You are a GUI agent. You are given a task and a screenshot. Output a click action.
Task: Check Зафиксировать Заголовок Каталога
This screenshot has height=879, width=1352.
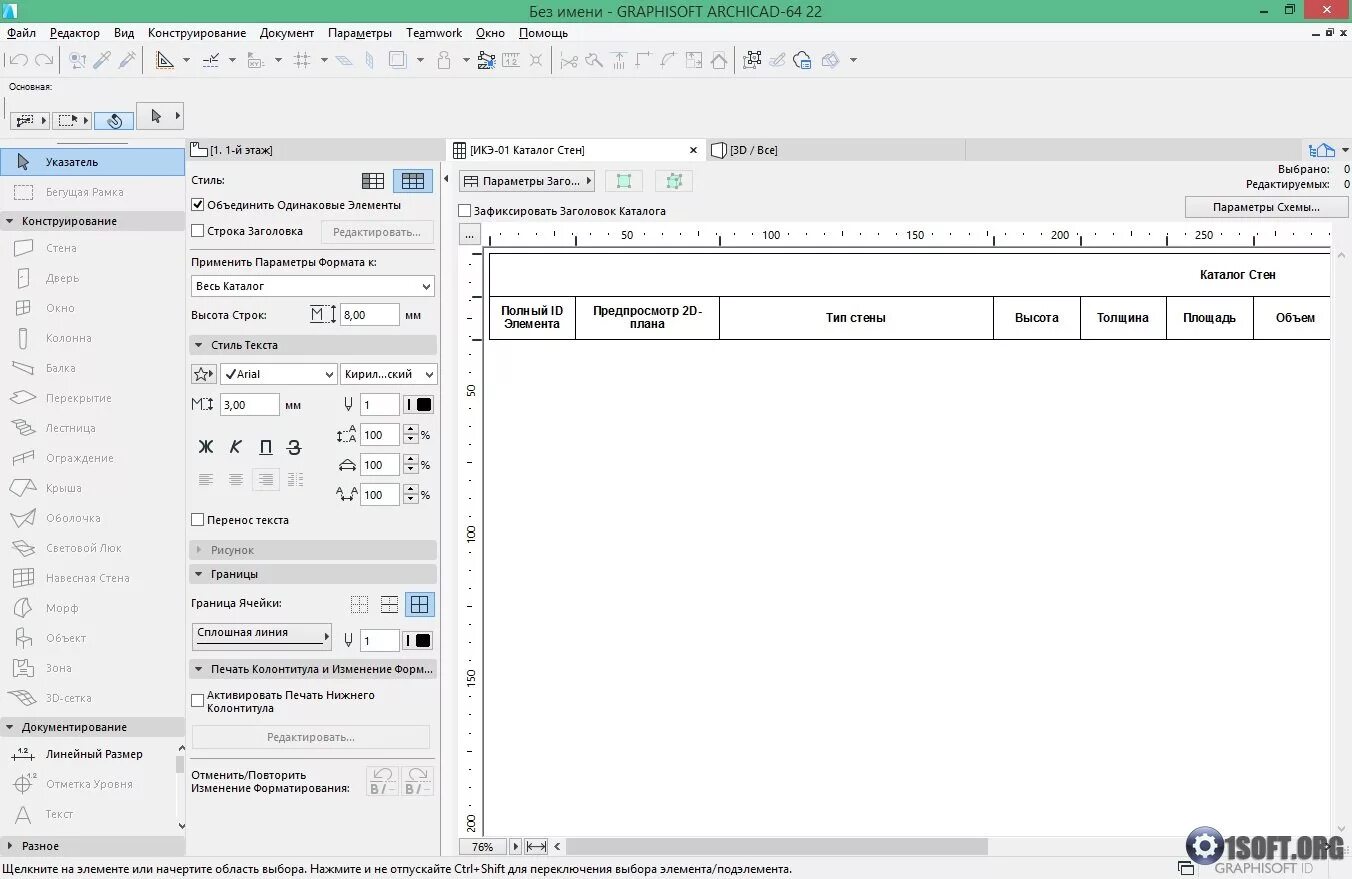(465, 211)
